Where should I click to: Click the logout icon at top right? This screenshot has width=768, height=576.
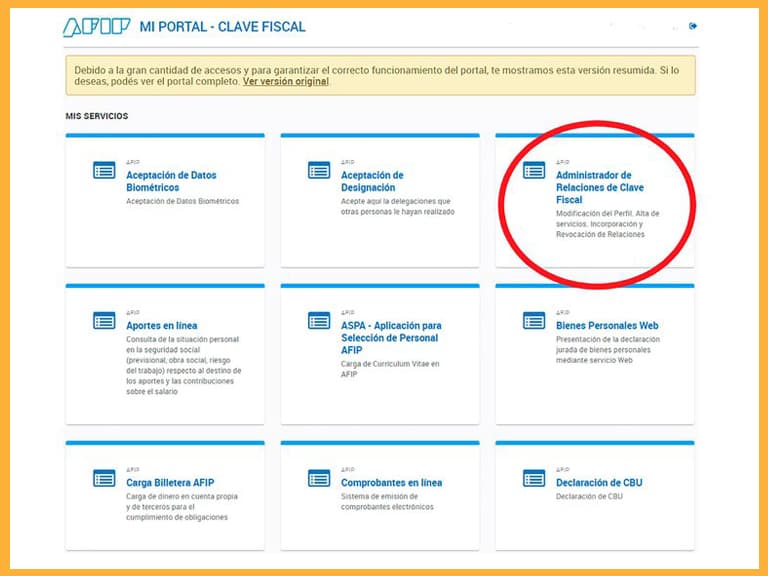(x=693, y=26)
